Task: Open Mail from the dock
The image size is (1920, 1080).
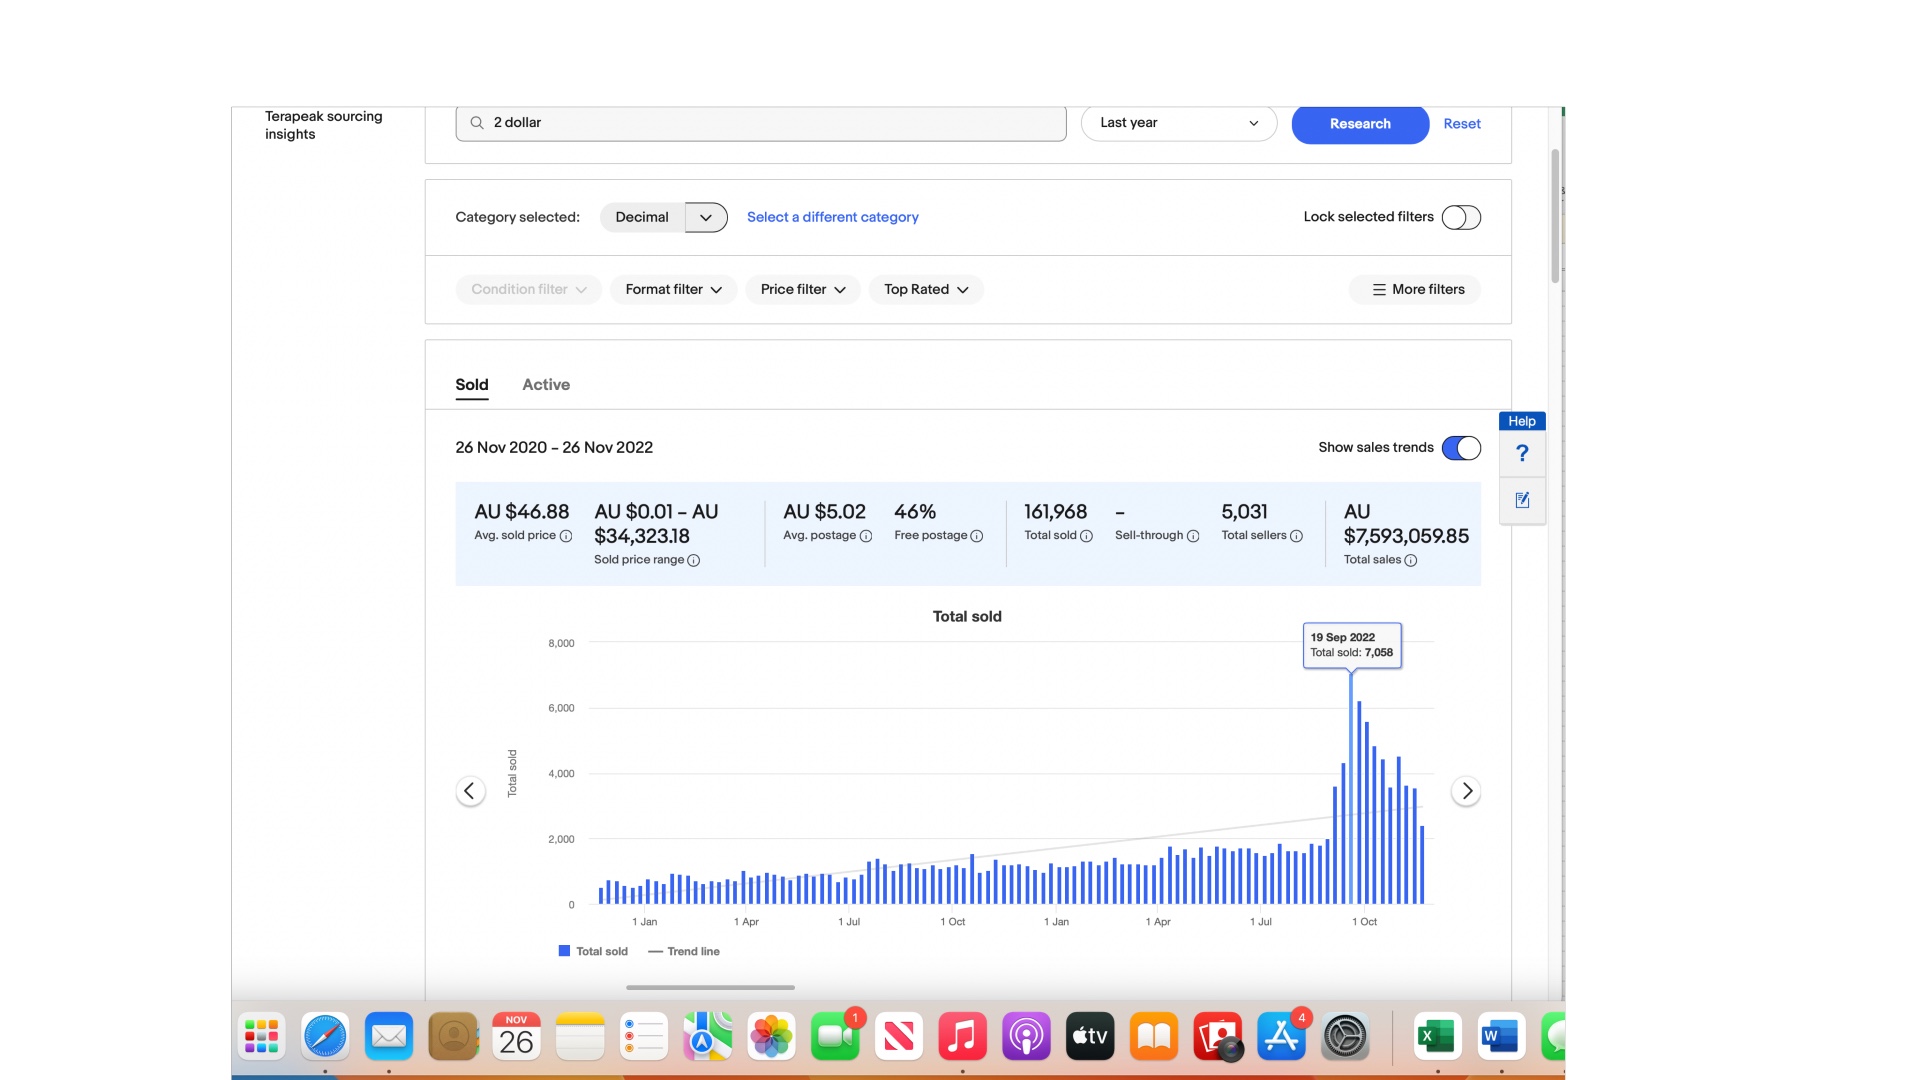Action: 389,1037
